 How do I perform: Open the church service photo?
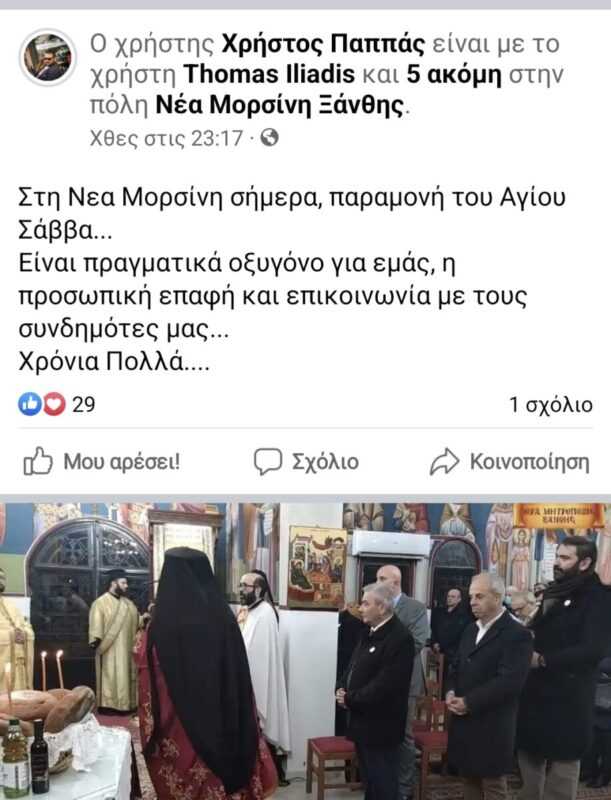tap(306, 652)
